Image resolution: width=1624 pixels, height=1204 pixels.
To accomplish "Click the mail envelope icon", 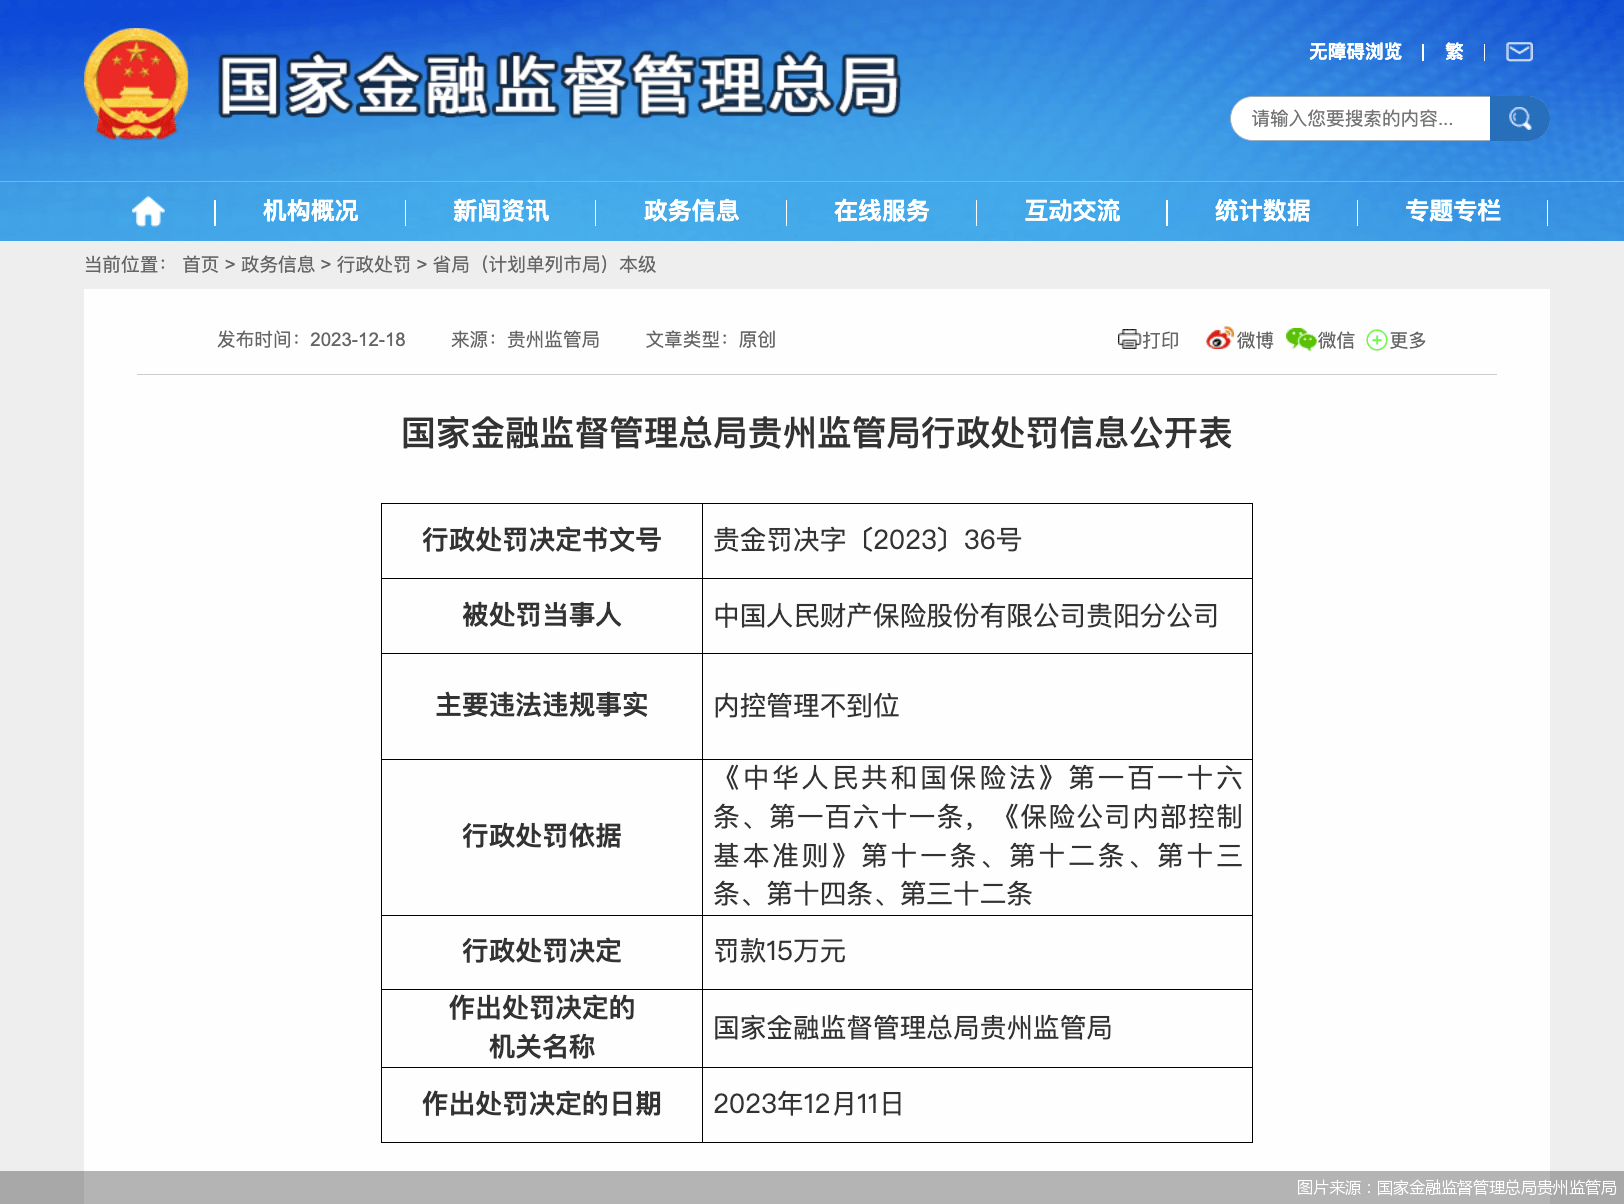I will click(x=1519, y=52).
